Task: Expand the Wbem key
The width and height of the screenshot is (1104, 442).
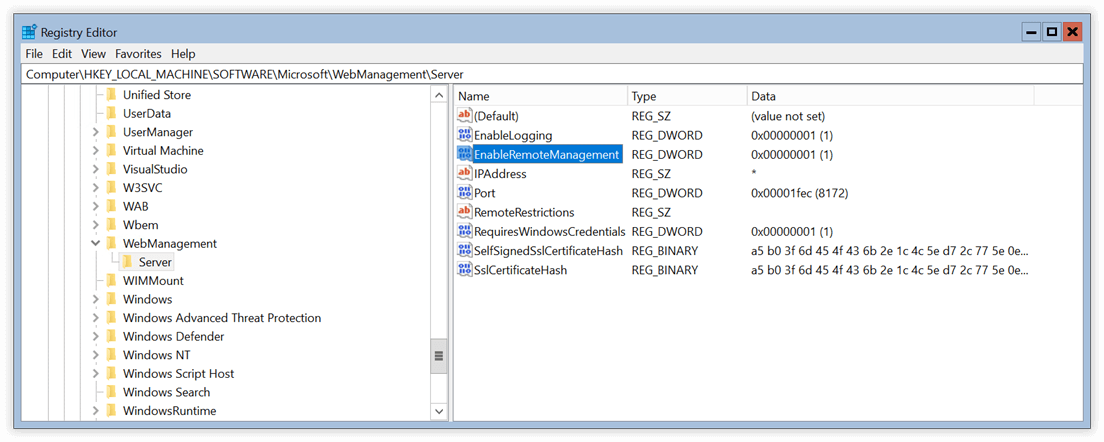Action: point(95,225)
